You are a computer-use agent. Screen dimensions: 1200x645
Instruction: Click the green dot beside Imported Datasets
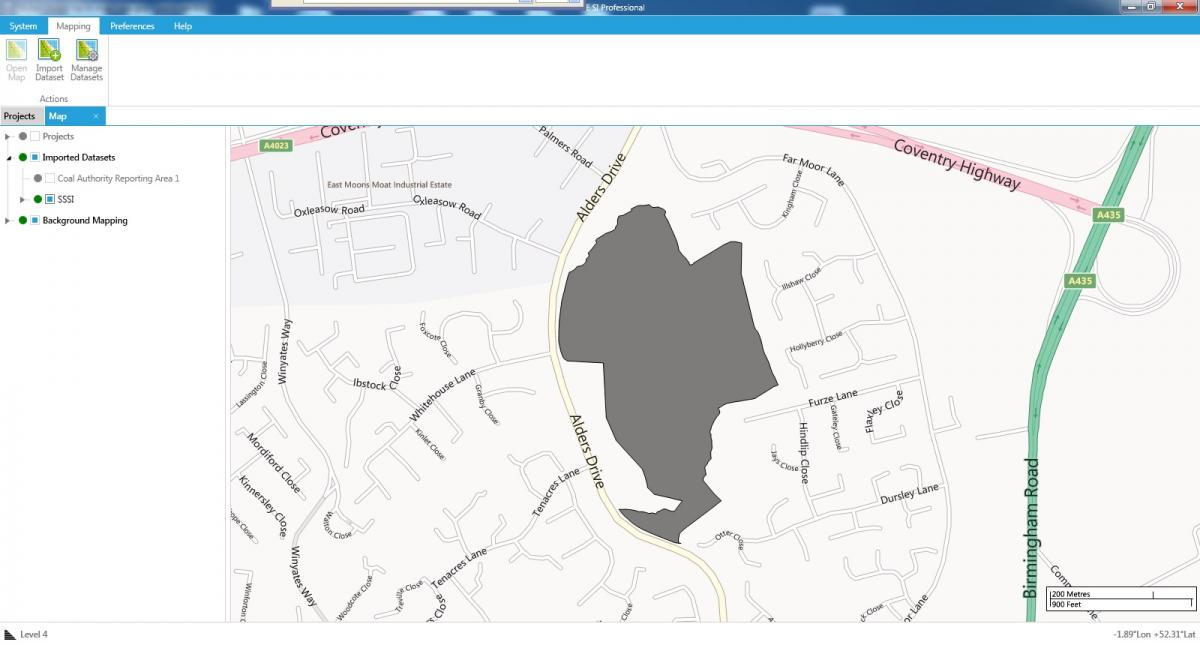coord(21,157)
